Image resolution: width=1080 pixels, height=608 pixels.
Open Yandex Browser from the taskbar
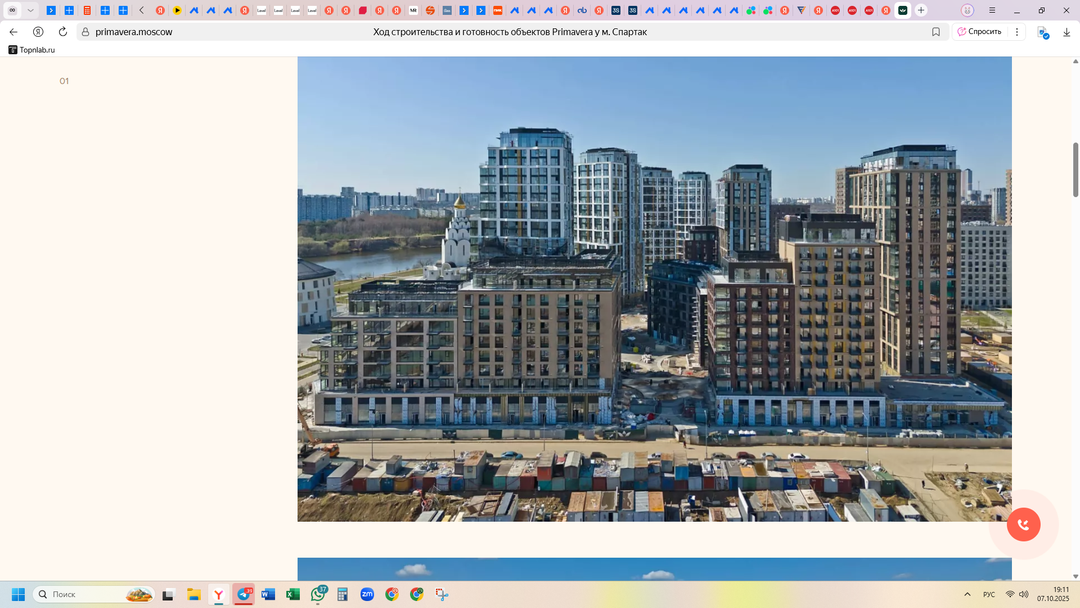coord(218,594)
